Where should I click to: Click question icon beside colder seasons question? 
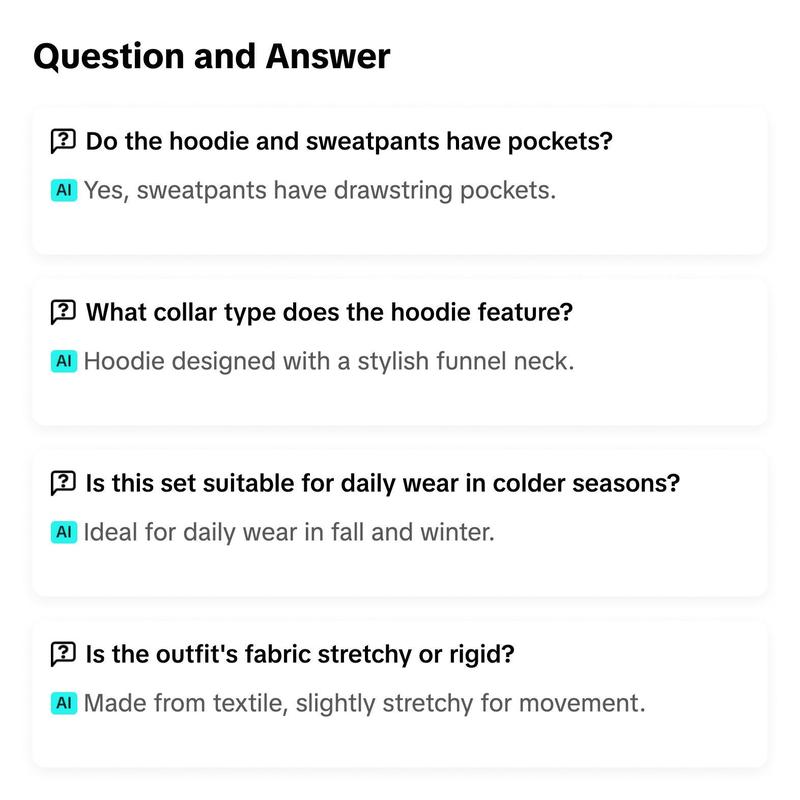pos(63,483)
